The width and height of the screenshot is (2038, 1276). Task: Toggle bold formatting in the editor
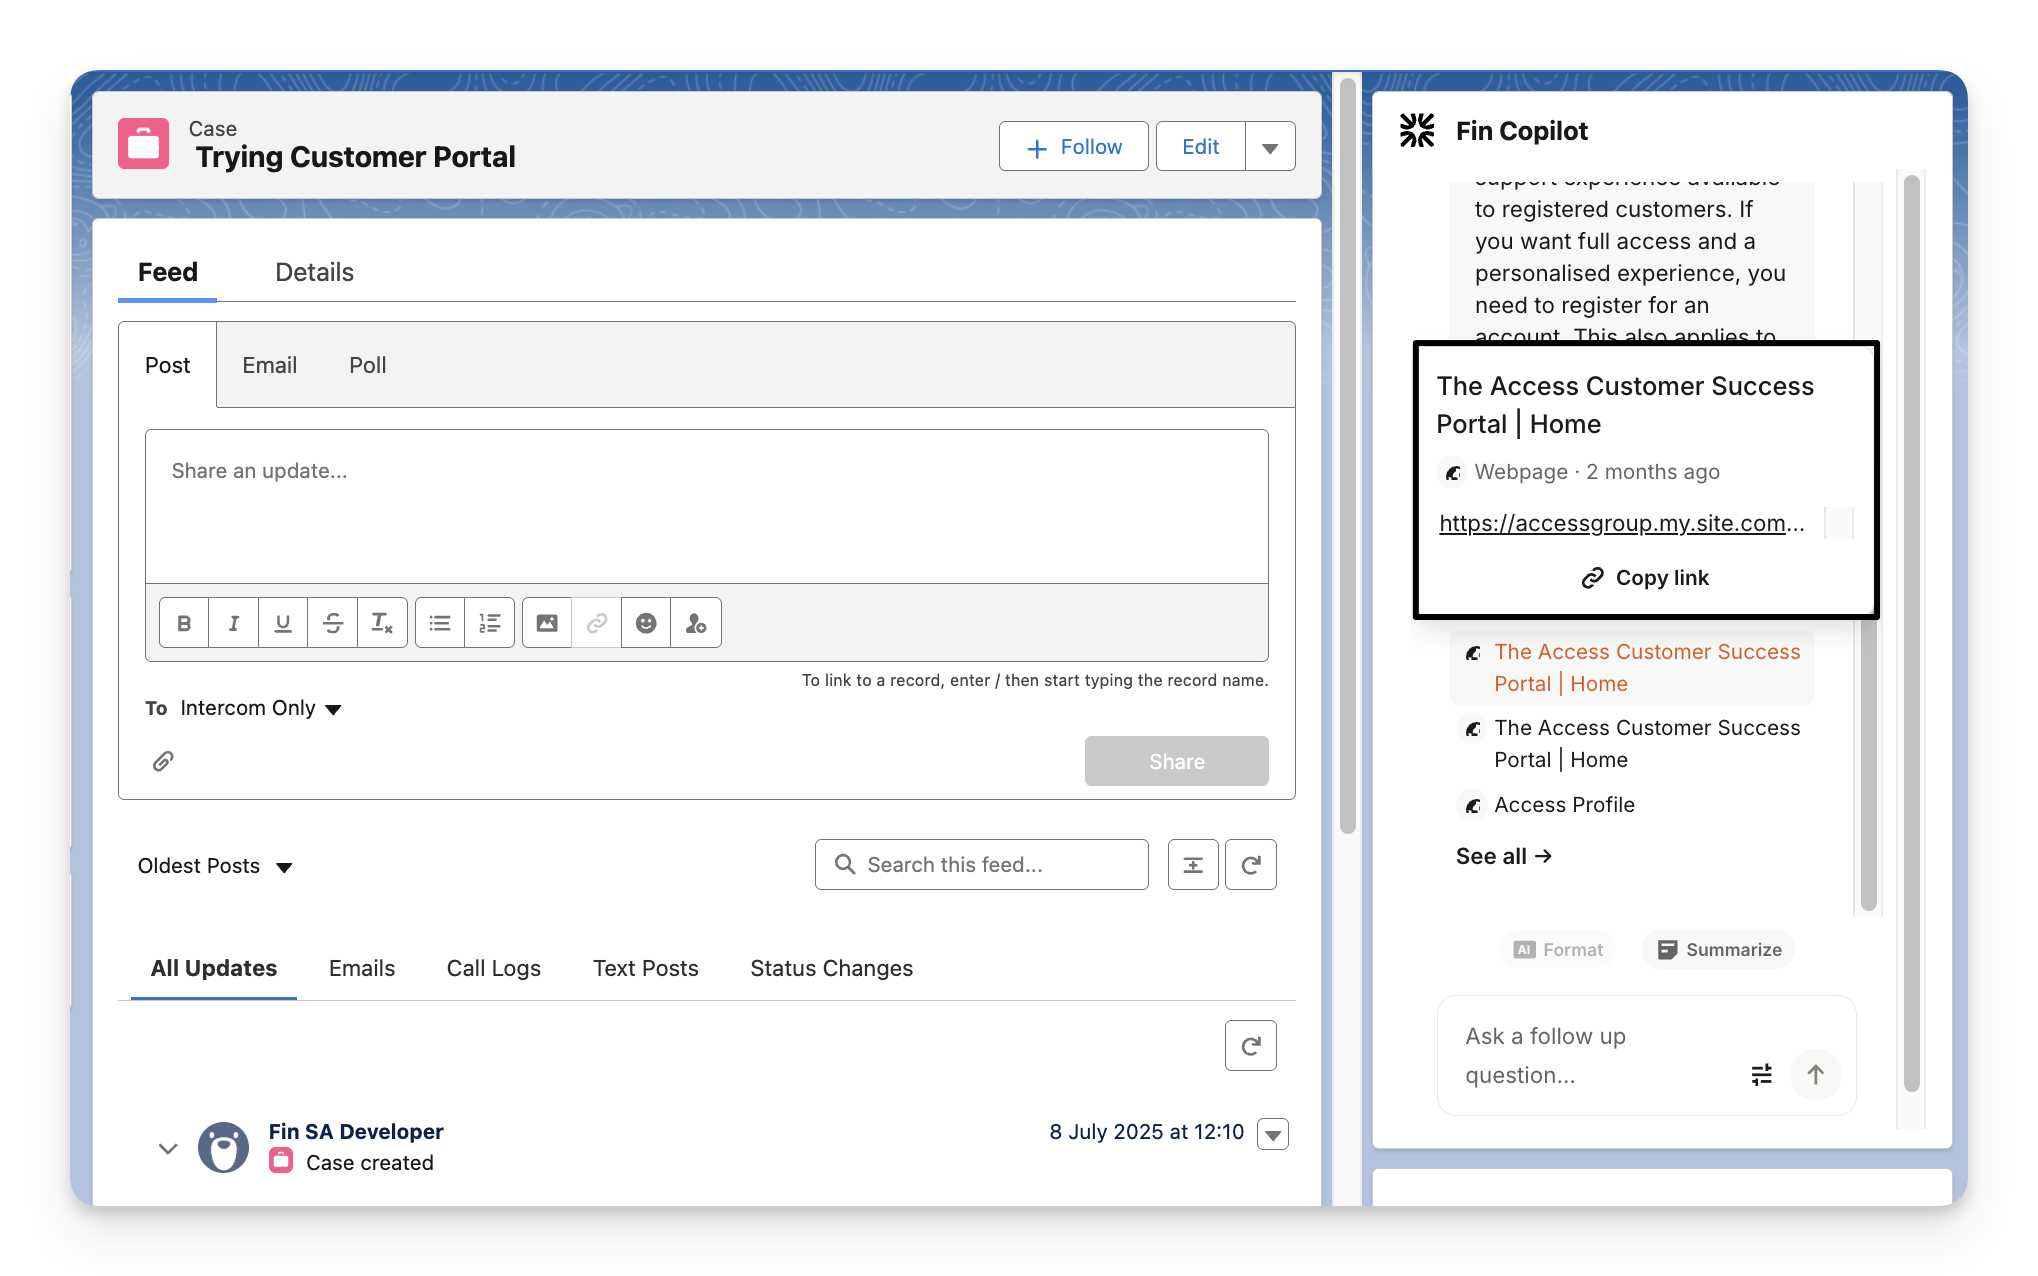point(184,623)
